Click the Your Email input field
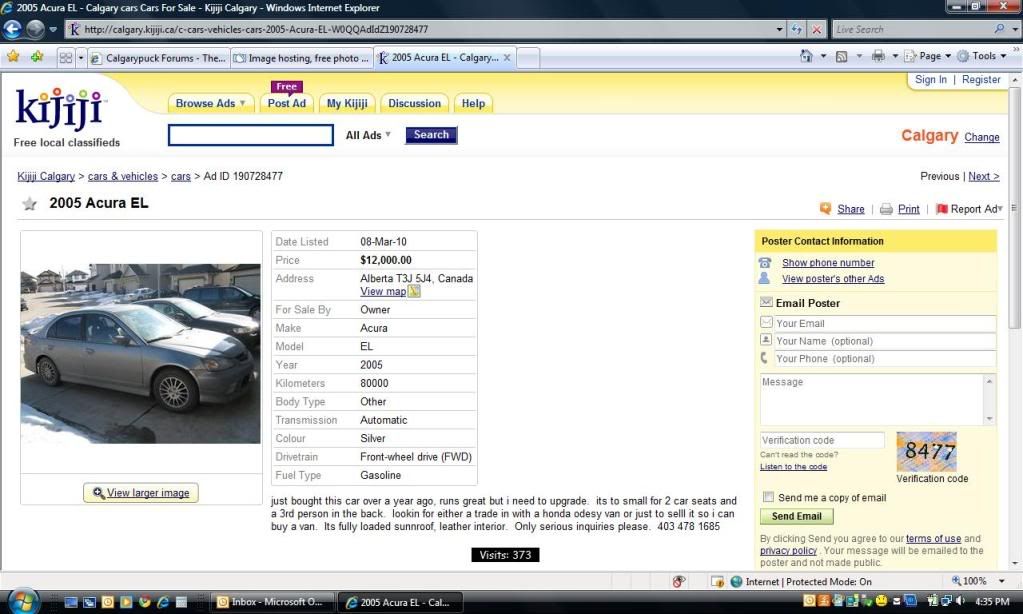The width and height of the screenshot is (1023, 614). [884, 323]
